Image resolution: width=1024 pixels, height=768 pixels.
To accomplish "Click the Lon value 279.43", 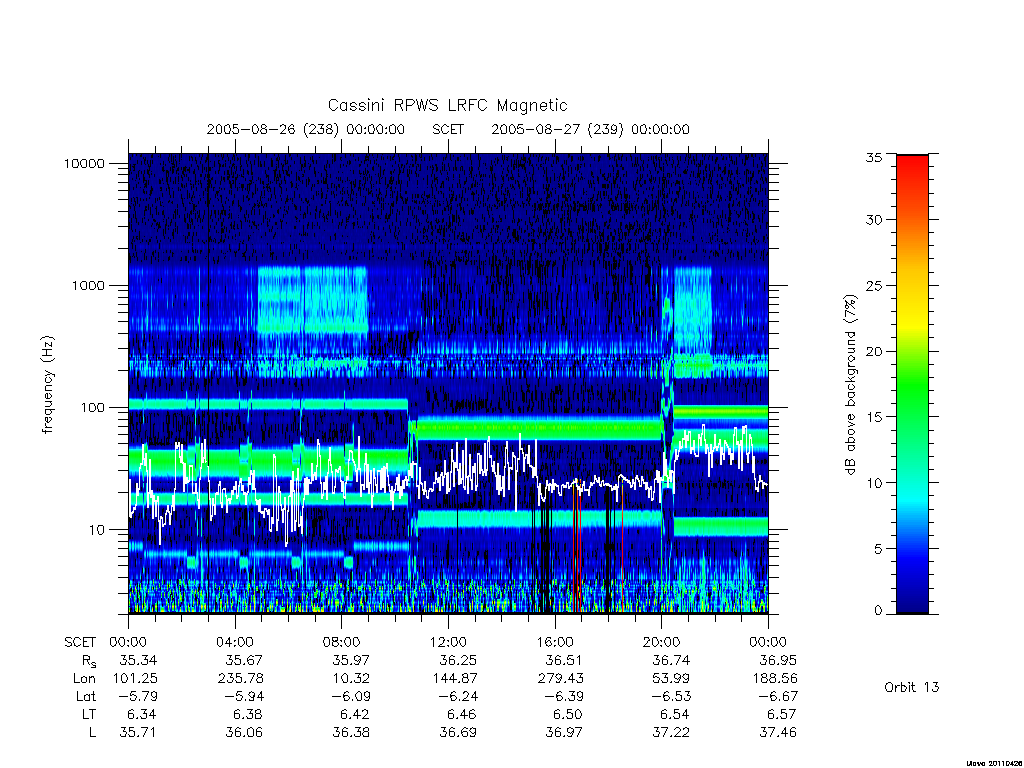I will (561, 679).
